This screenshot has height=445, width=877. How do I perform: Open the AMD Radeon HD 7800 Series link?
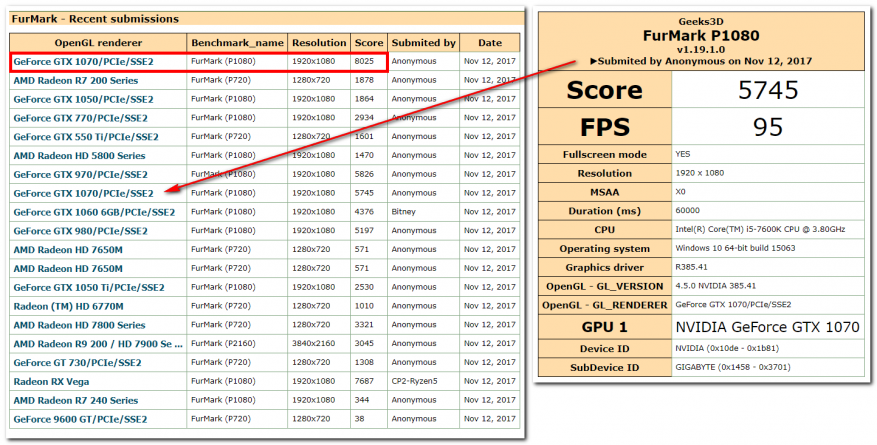[x=79, y=325]
